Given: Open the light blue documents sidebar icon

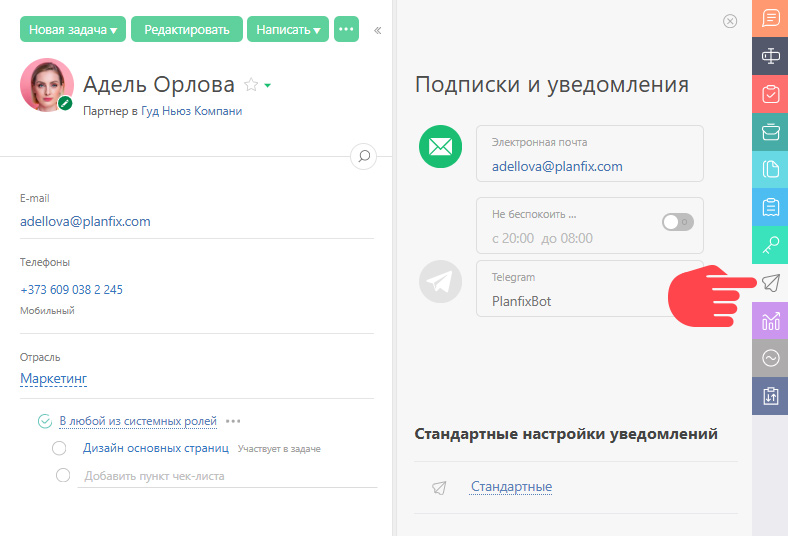Looking at the screenshot, I should [770, 169].
